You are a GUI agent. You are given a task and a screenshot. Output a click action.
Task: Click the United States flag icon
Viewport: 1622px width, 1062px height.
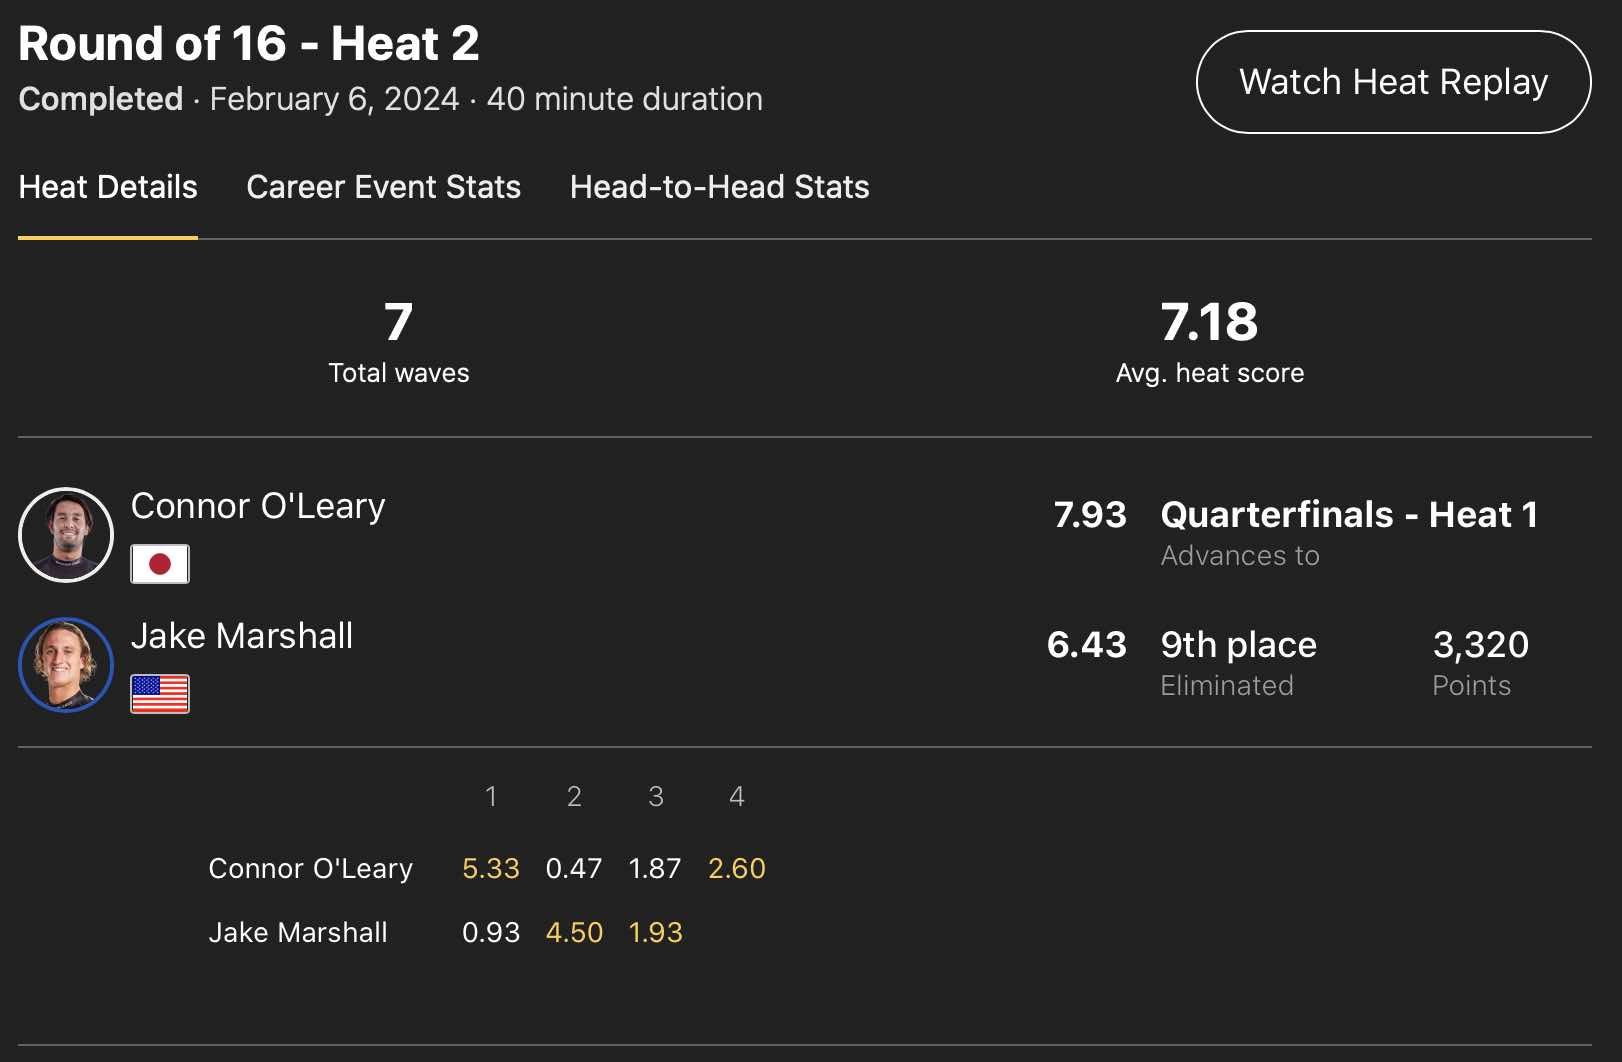click(x=160, y=694)
